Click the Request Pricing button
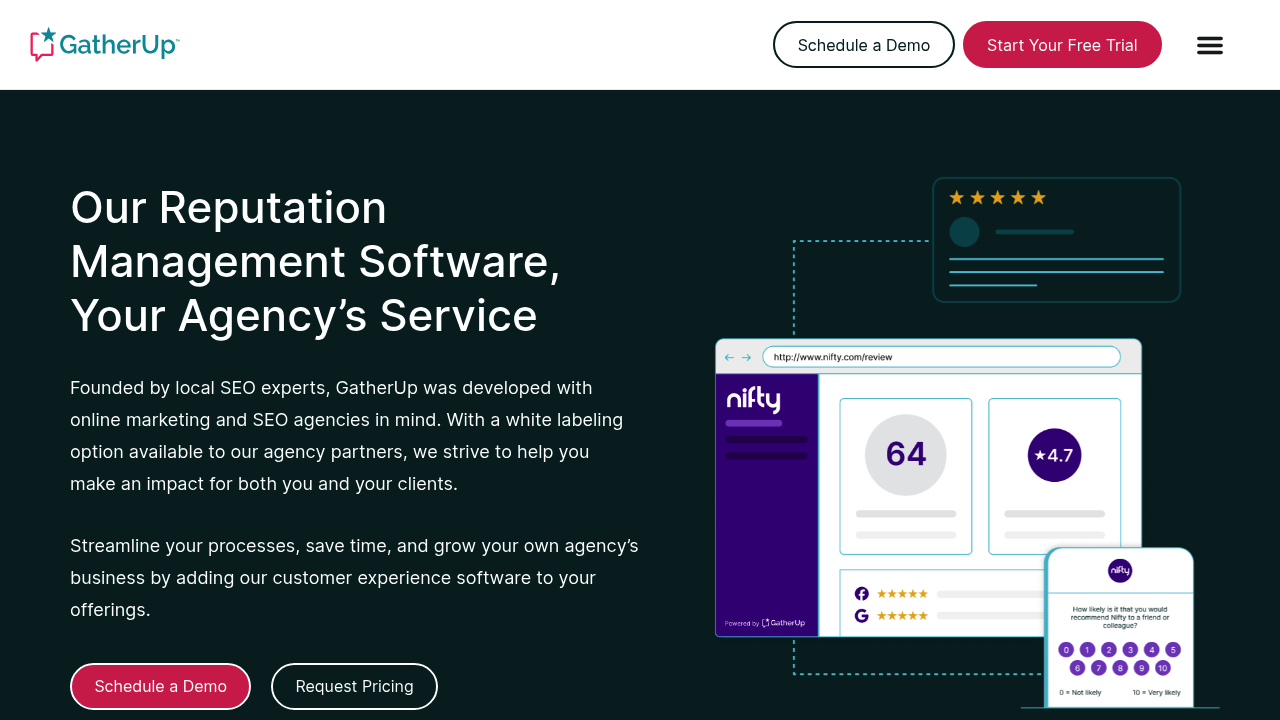Screen dimensions: 1280x720 (354, 686)
